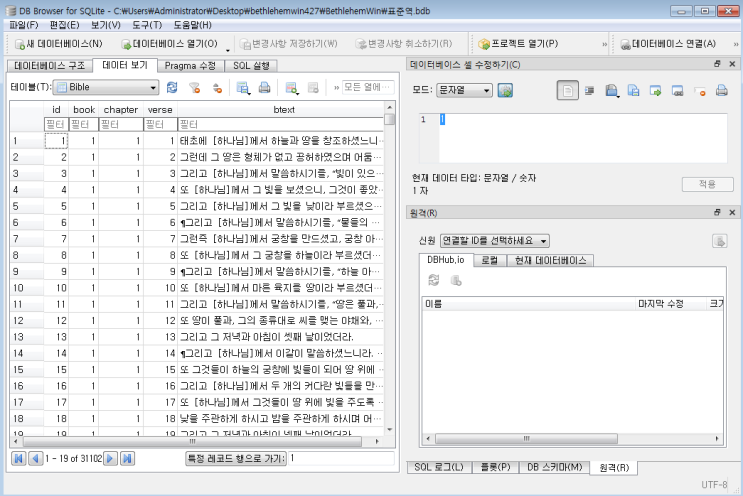Insert a new record via the add-row icon
Screen dimensions: 743x496
coord(291,88)
